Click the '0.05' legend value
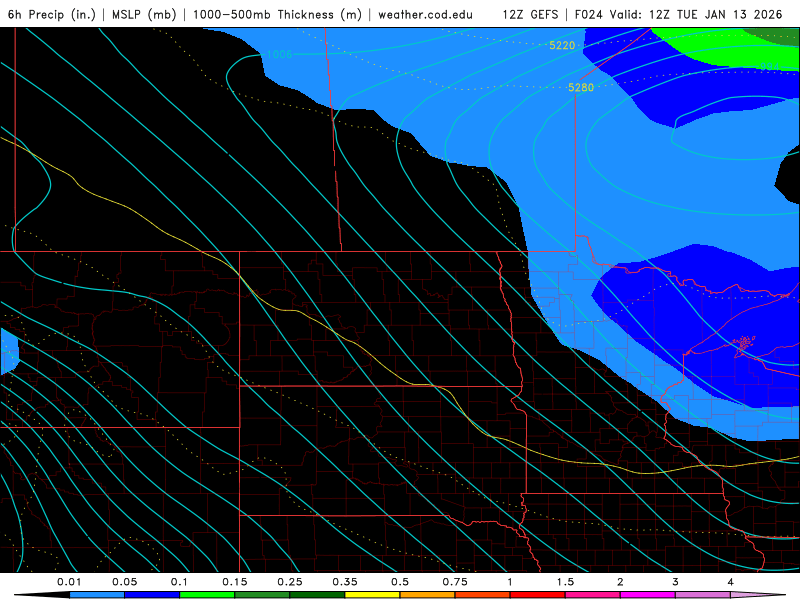800x600 pixels. [124, 582]
